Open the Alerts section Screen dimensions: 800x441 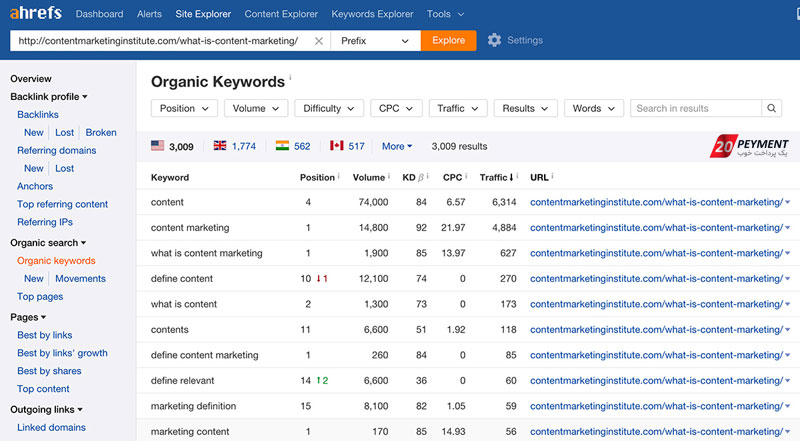[x=149, y=14]
